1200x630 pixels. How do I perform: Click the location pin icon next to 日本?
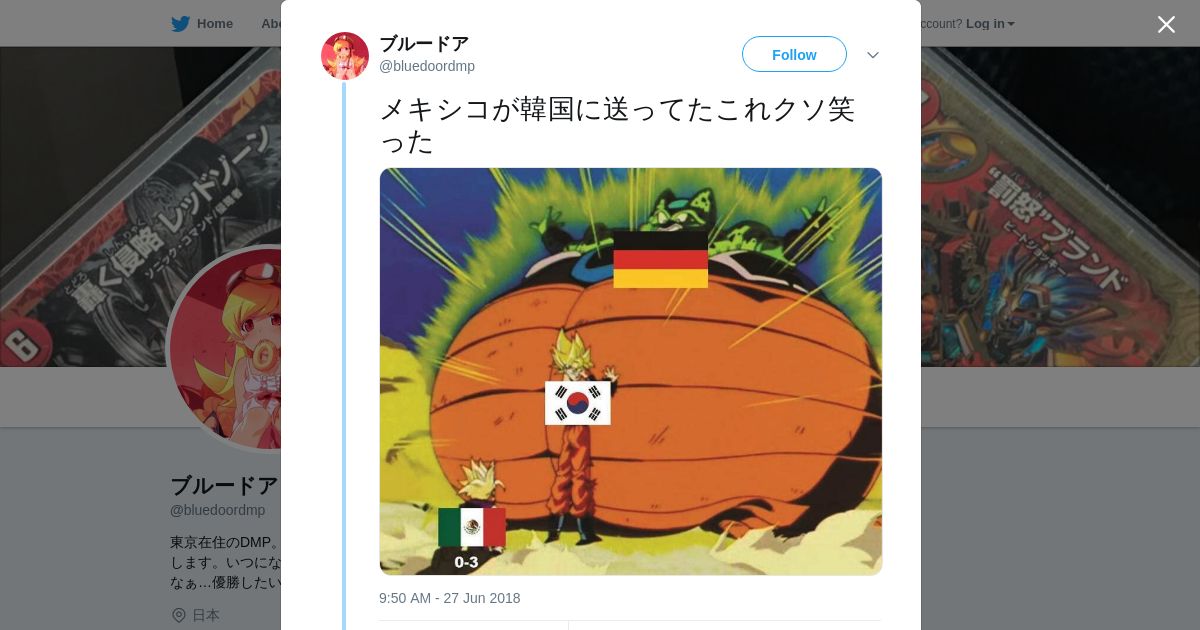coord(178,615)
